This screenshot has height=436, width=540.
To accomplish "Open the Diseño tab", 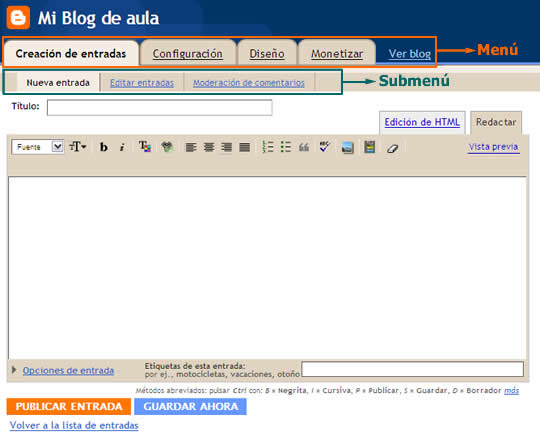I will (267, 54).
